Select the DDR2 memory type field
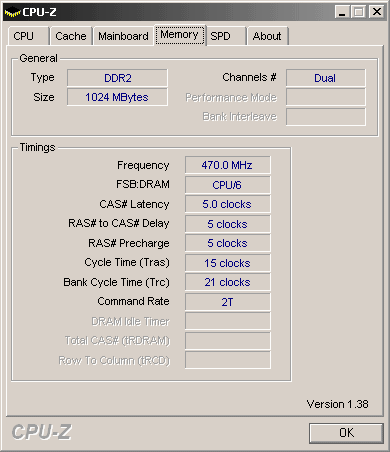This screenshot has height=452, width=390. click(117, 78)
